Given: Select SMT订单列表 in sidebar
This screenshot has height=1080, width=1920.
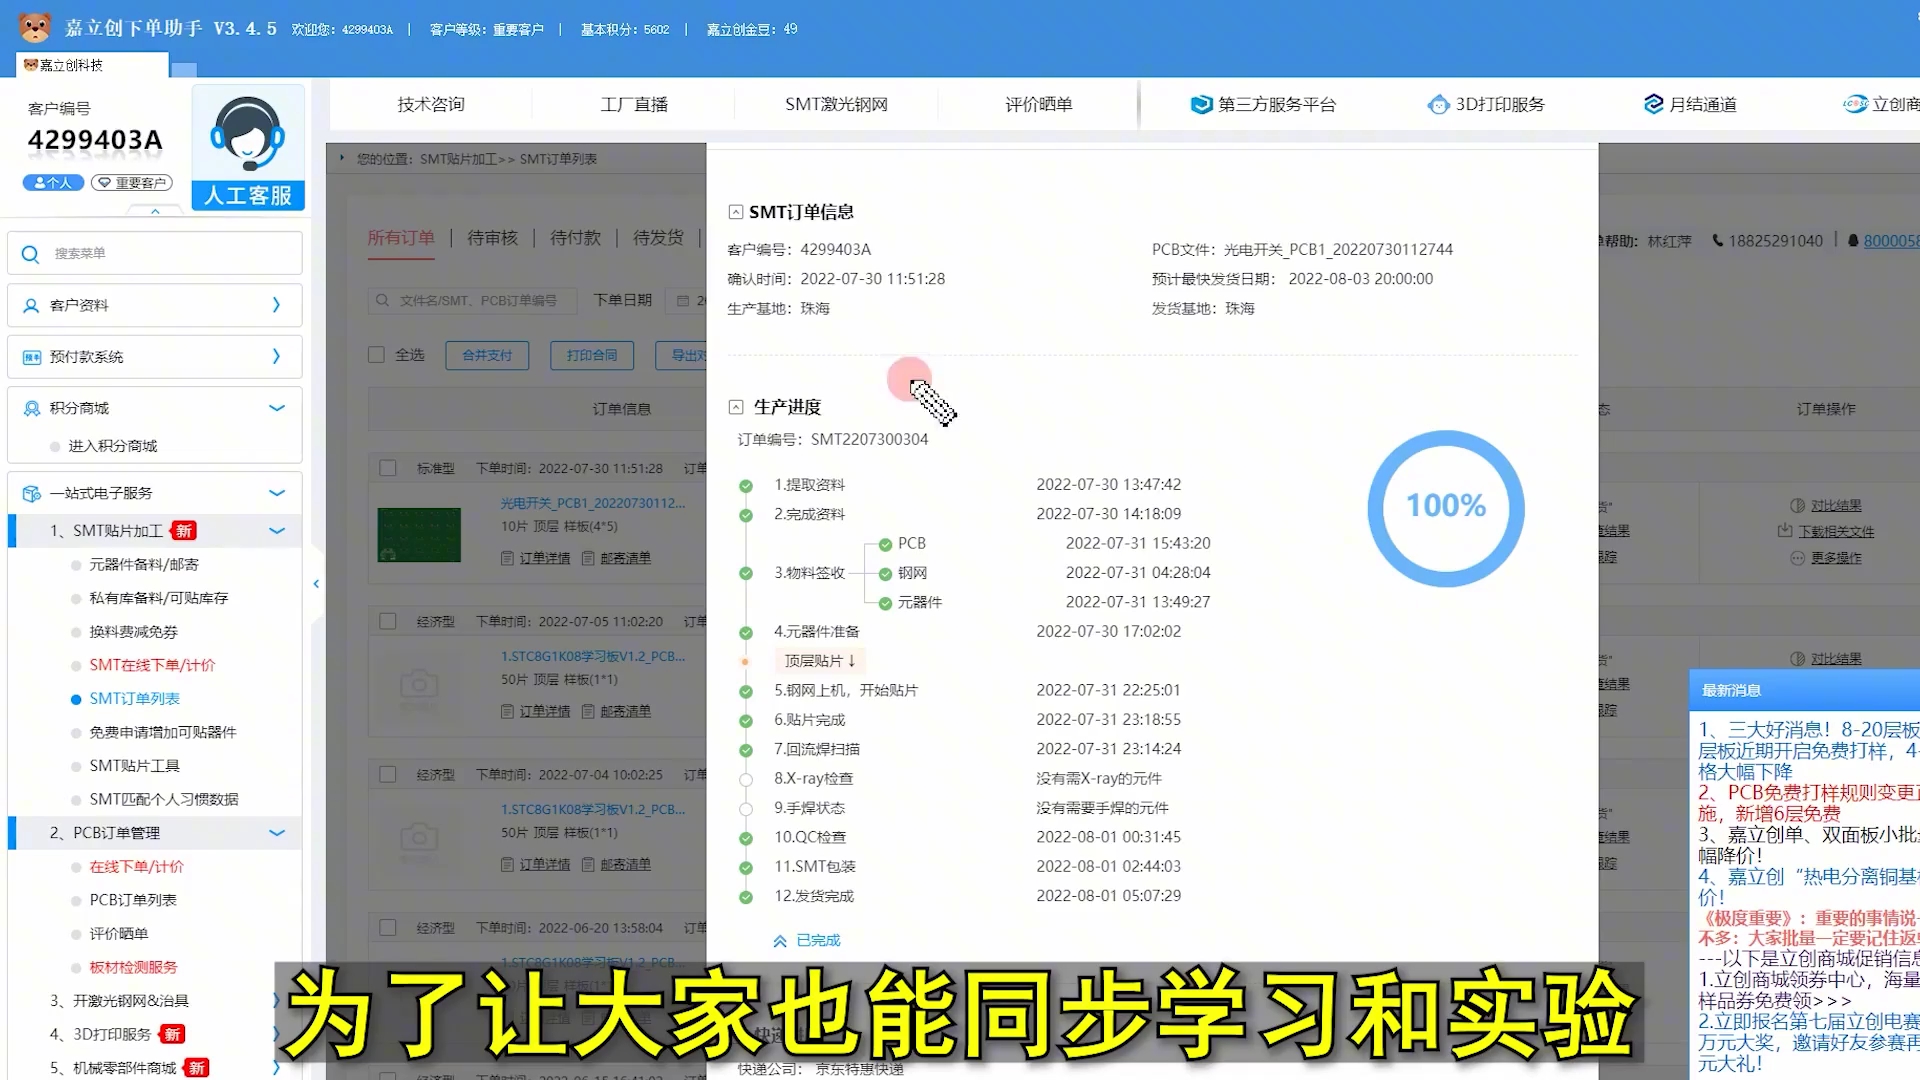Looking at the screenshot, I should tap(135, 699).
